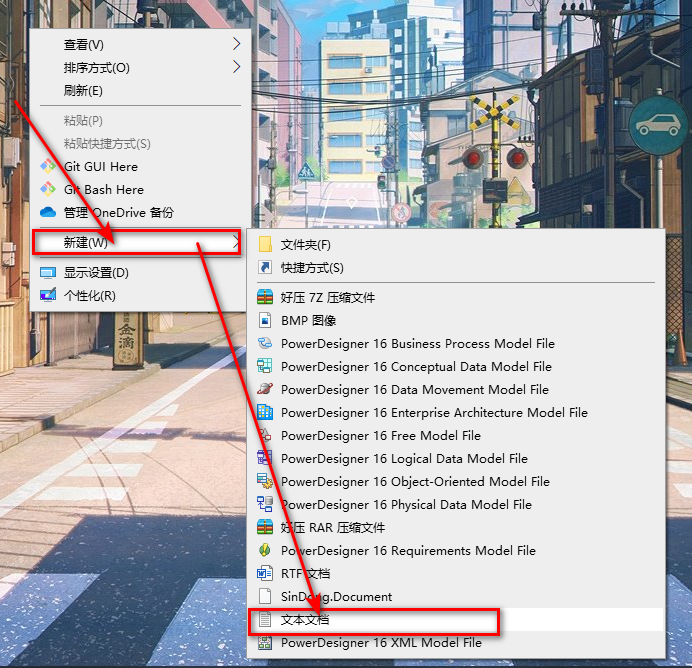The image size is (692, 668).
Task: Create a 好压 7Z 压缩文件
Action: [456, 297]
